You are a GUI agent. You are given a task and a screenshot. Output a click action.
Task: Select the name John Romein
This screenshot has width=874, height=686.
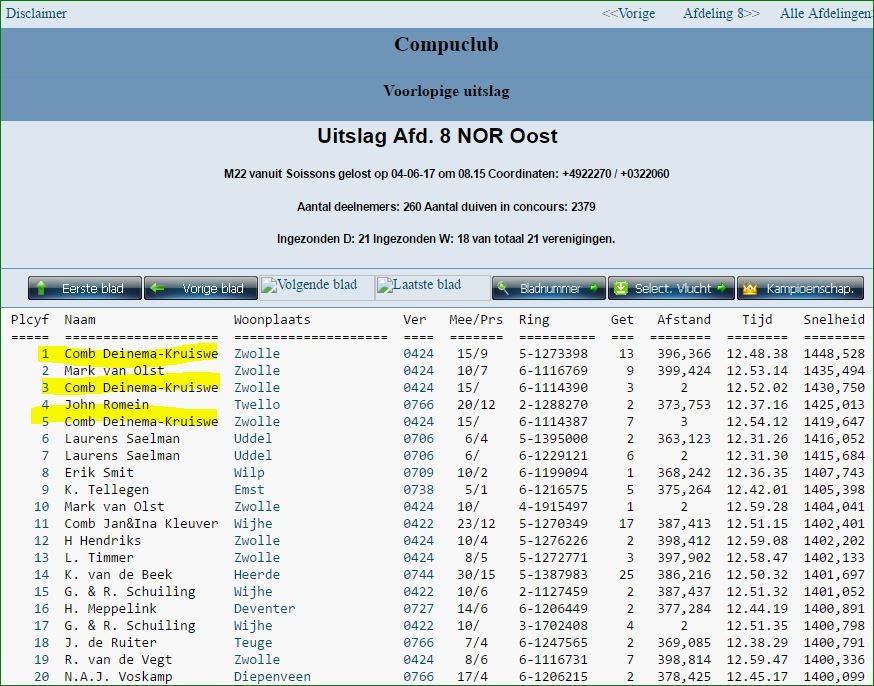(106, 405)
